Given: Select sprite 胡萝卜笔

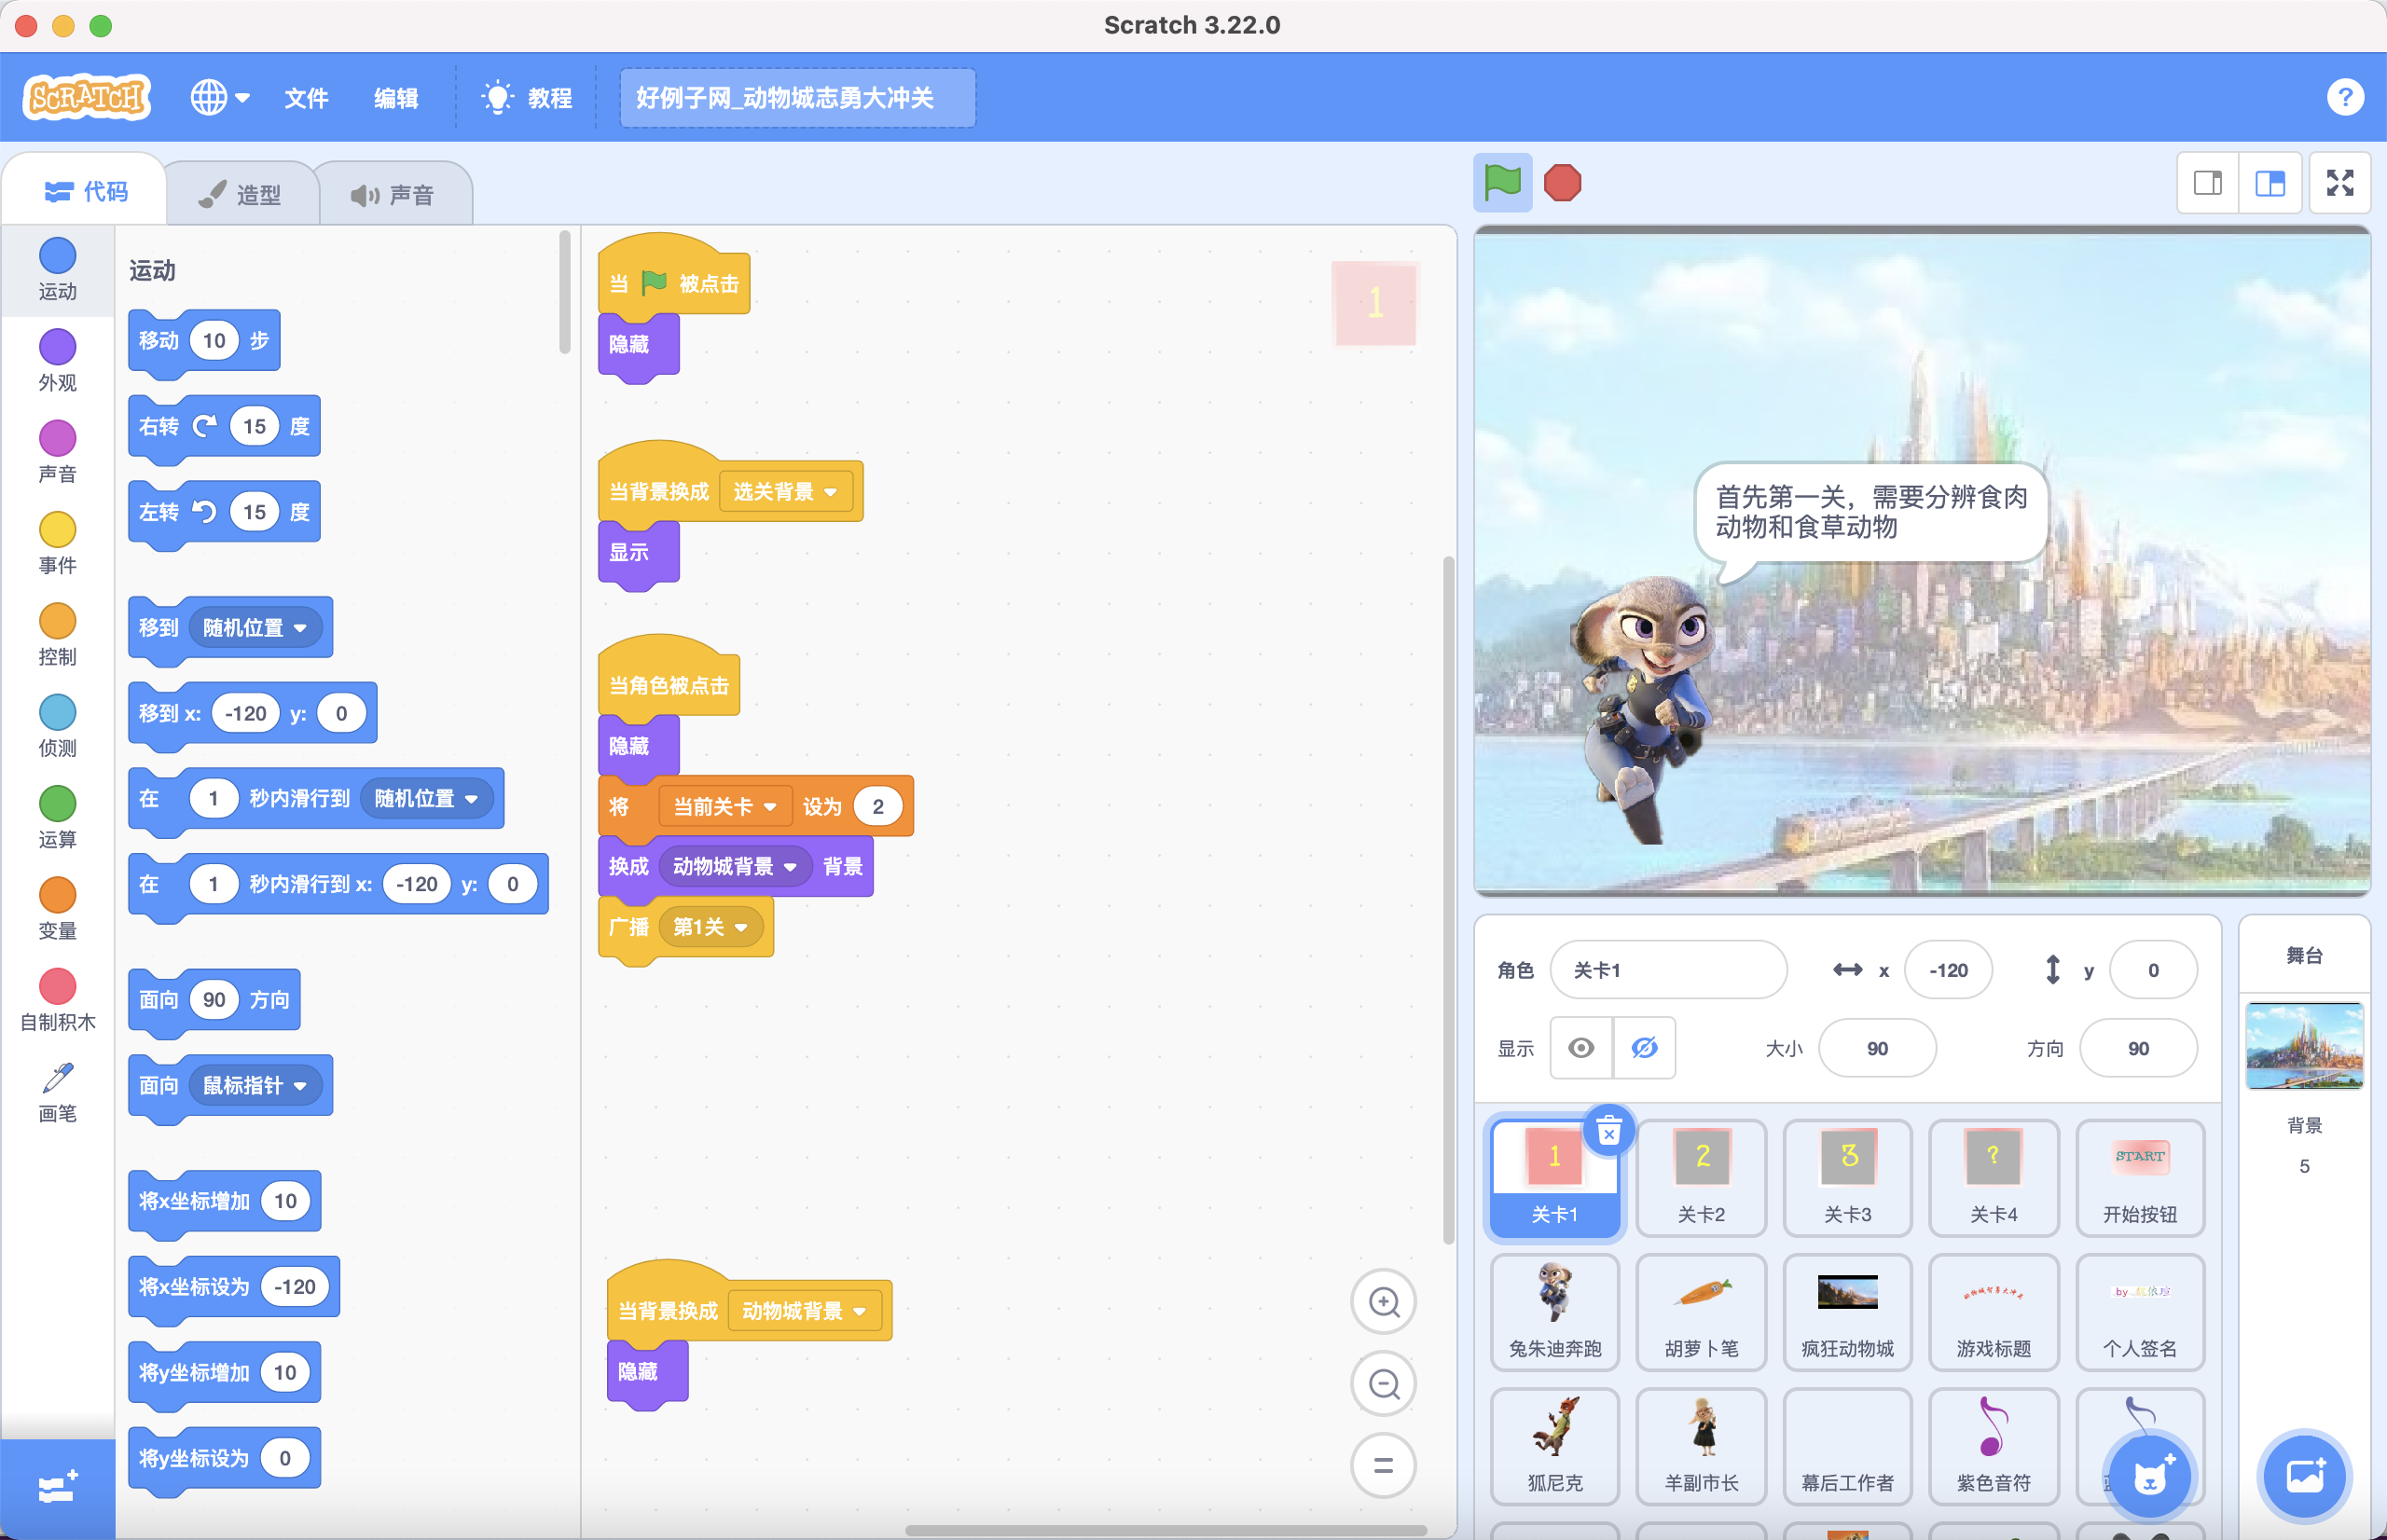Looking at the screenshot, I should 1701,1311.
